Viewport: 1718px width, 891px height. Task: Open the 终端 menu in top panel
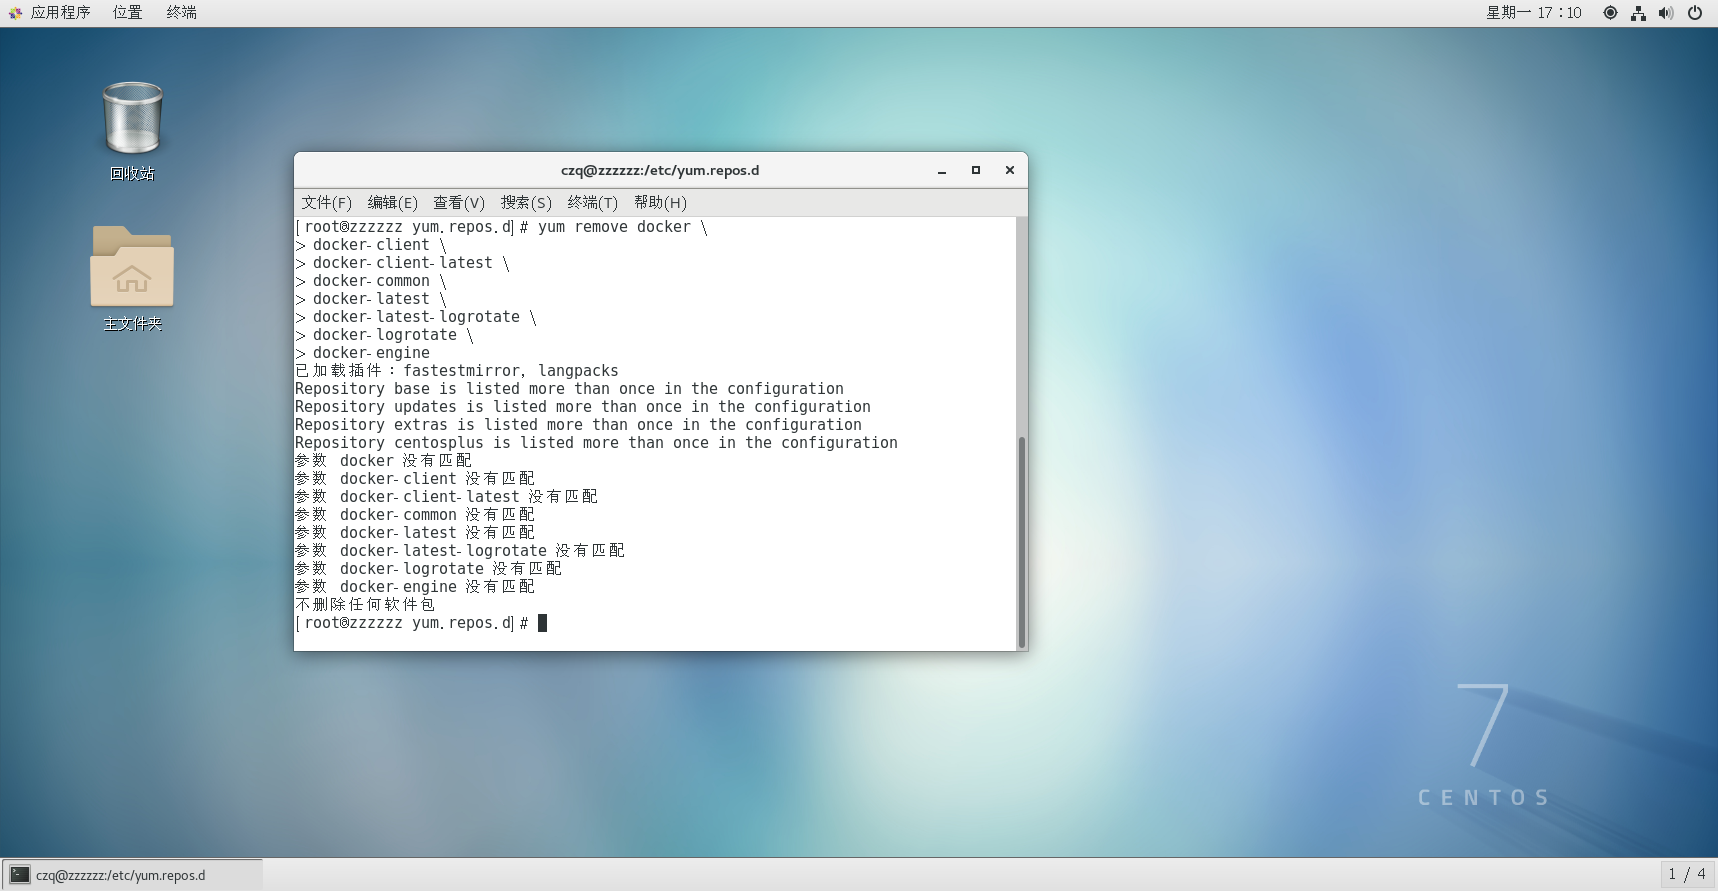point(181,13)
